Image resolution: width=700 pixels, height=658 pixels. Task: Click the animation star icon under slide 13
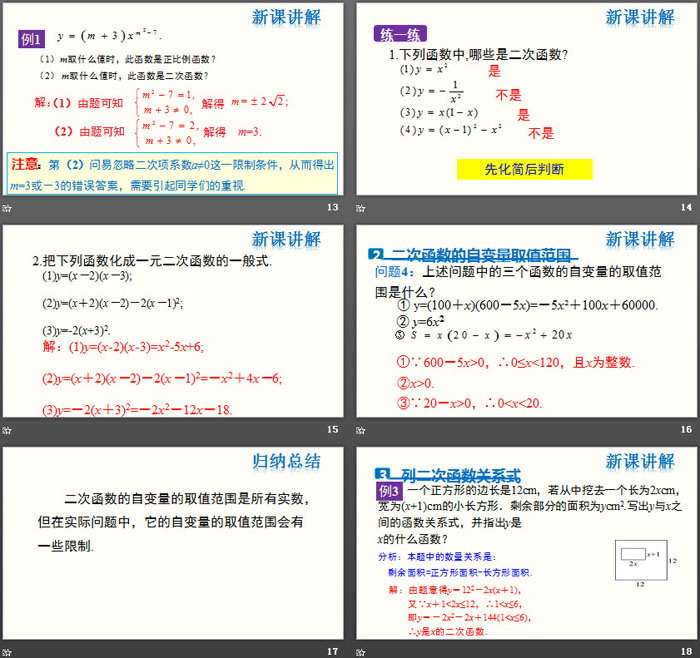pos(8,207)
